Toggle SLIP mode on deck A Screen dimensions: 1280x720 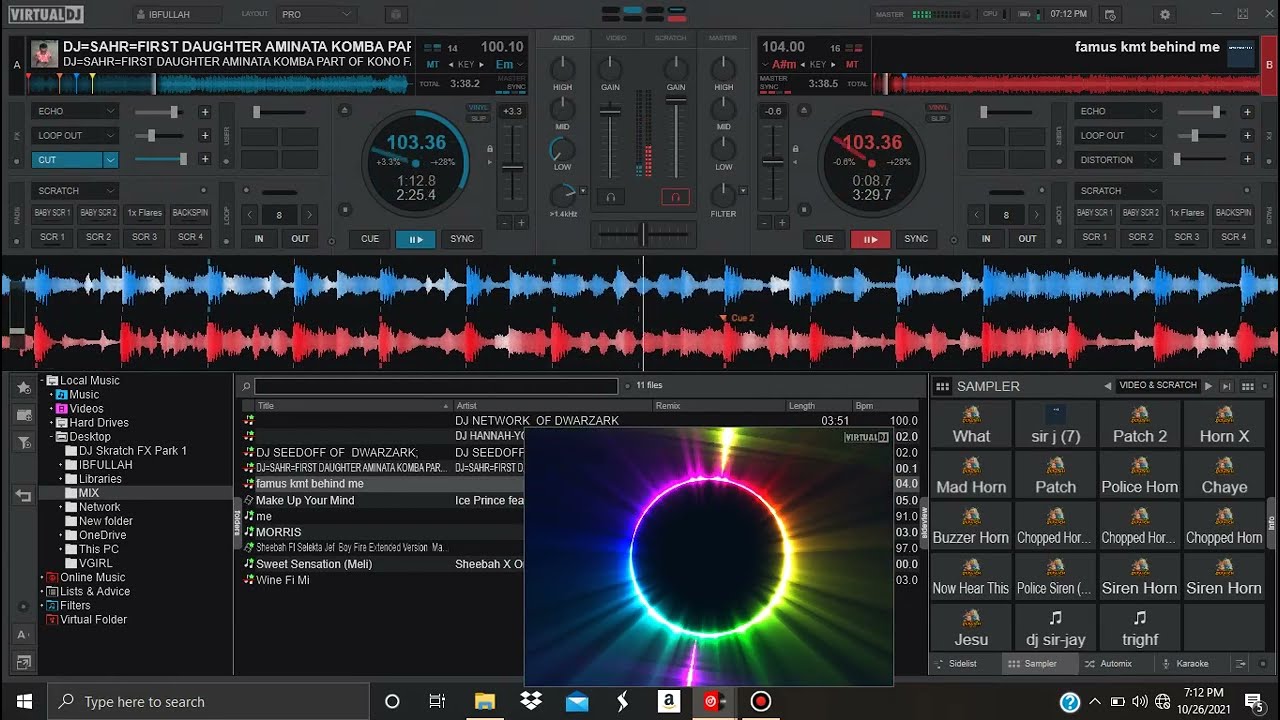point(478,118)
